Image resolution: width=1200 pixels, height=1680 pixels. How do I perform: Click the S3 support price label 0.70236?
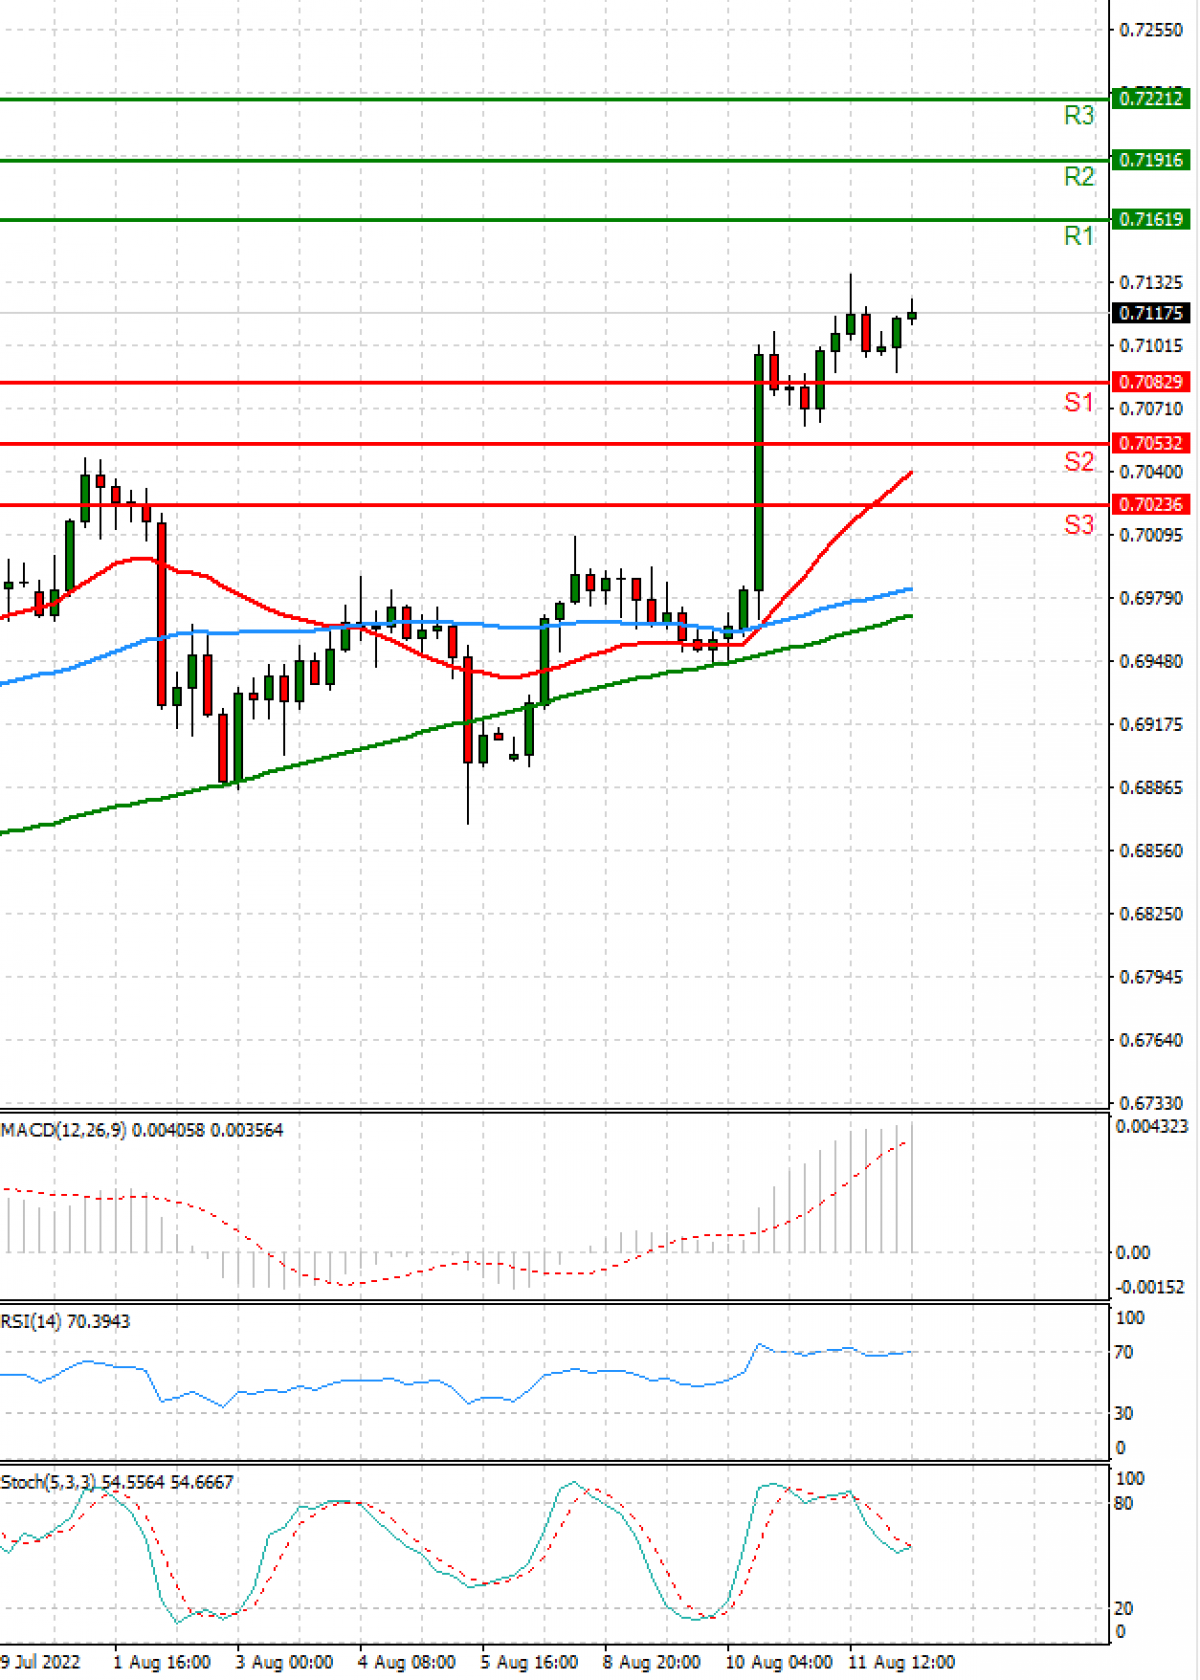(x=1150, y=505)
